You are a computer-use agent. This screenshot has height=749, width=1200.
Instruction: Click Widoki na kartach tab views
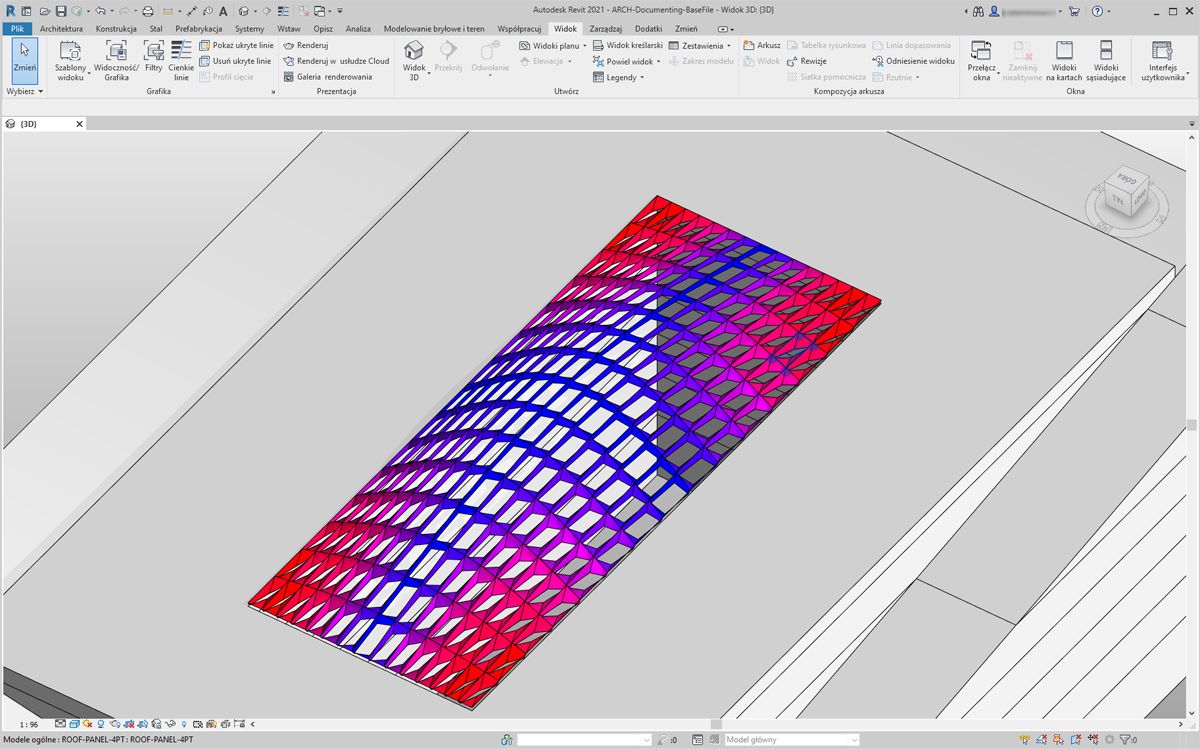pos(1064,60)
